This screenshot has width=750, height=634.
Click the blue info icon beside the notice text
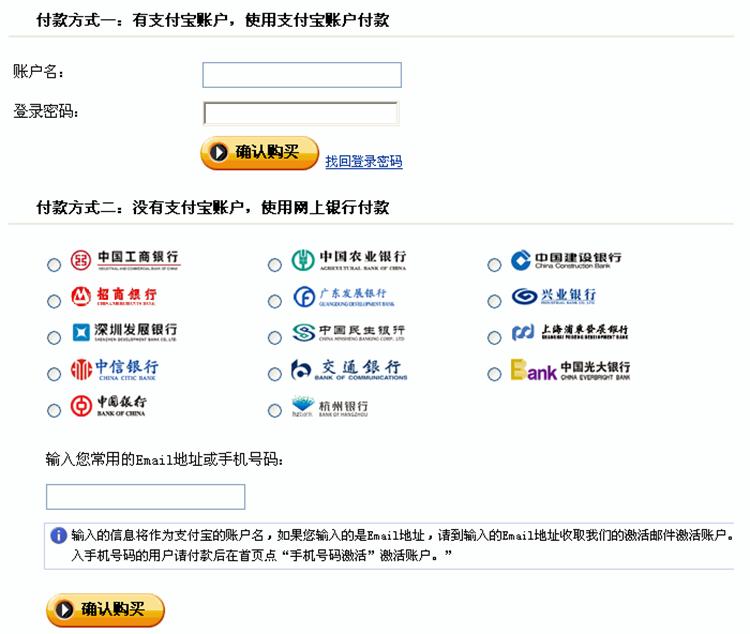(x=58, y=535)
